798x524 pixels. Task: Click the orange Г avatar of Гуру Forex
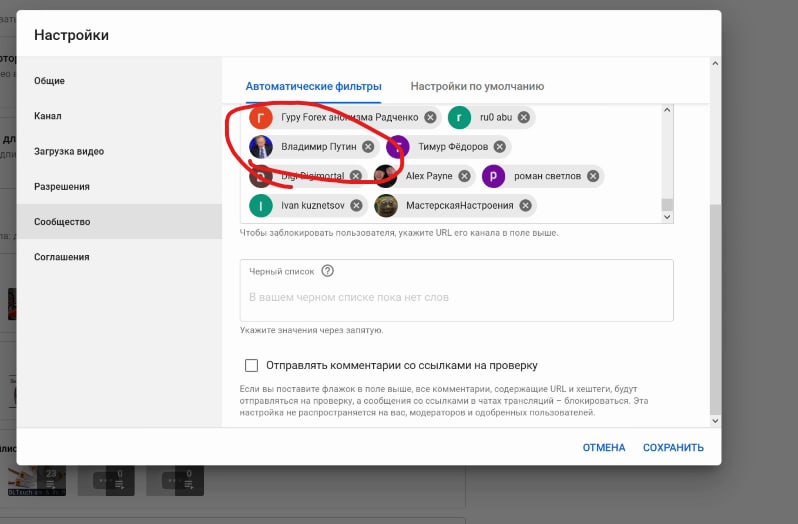tap(261, 118)
